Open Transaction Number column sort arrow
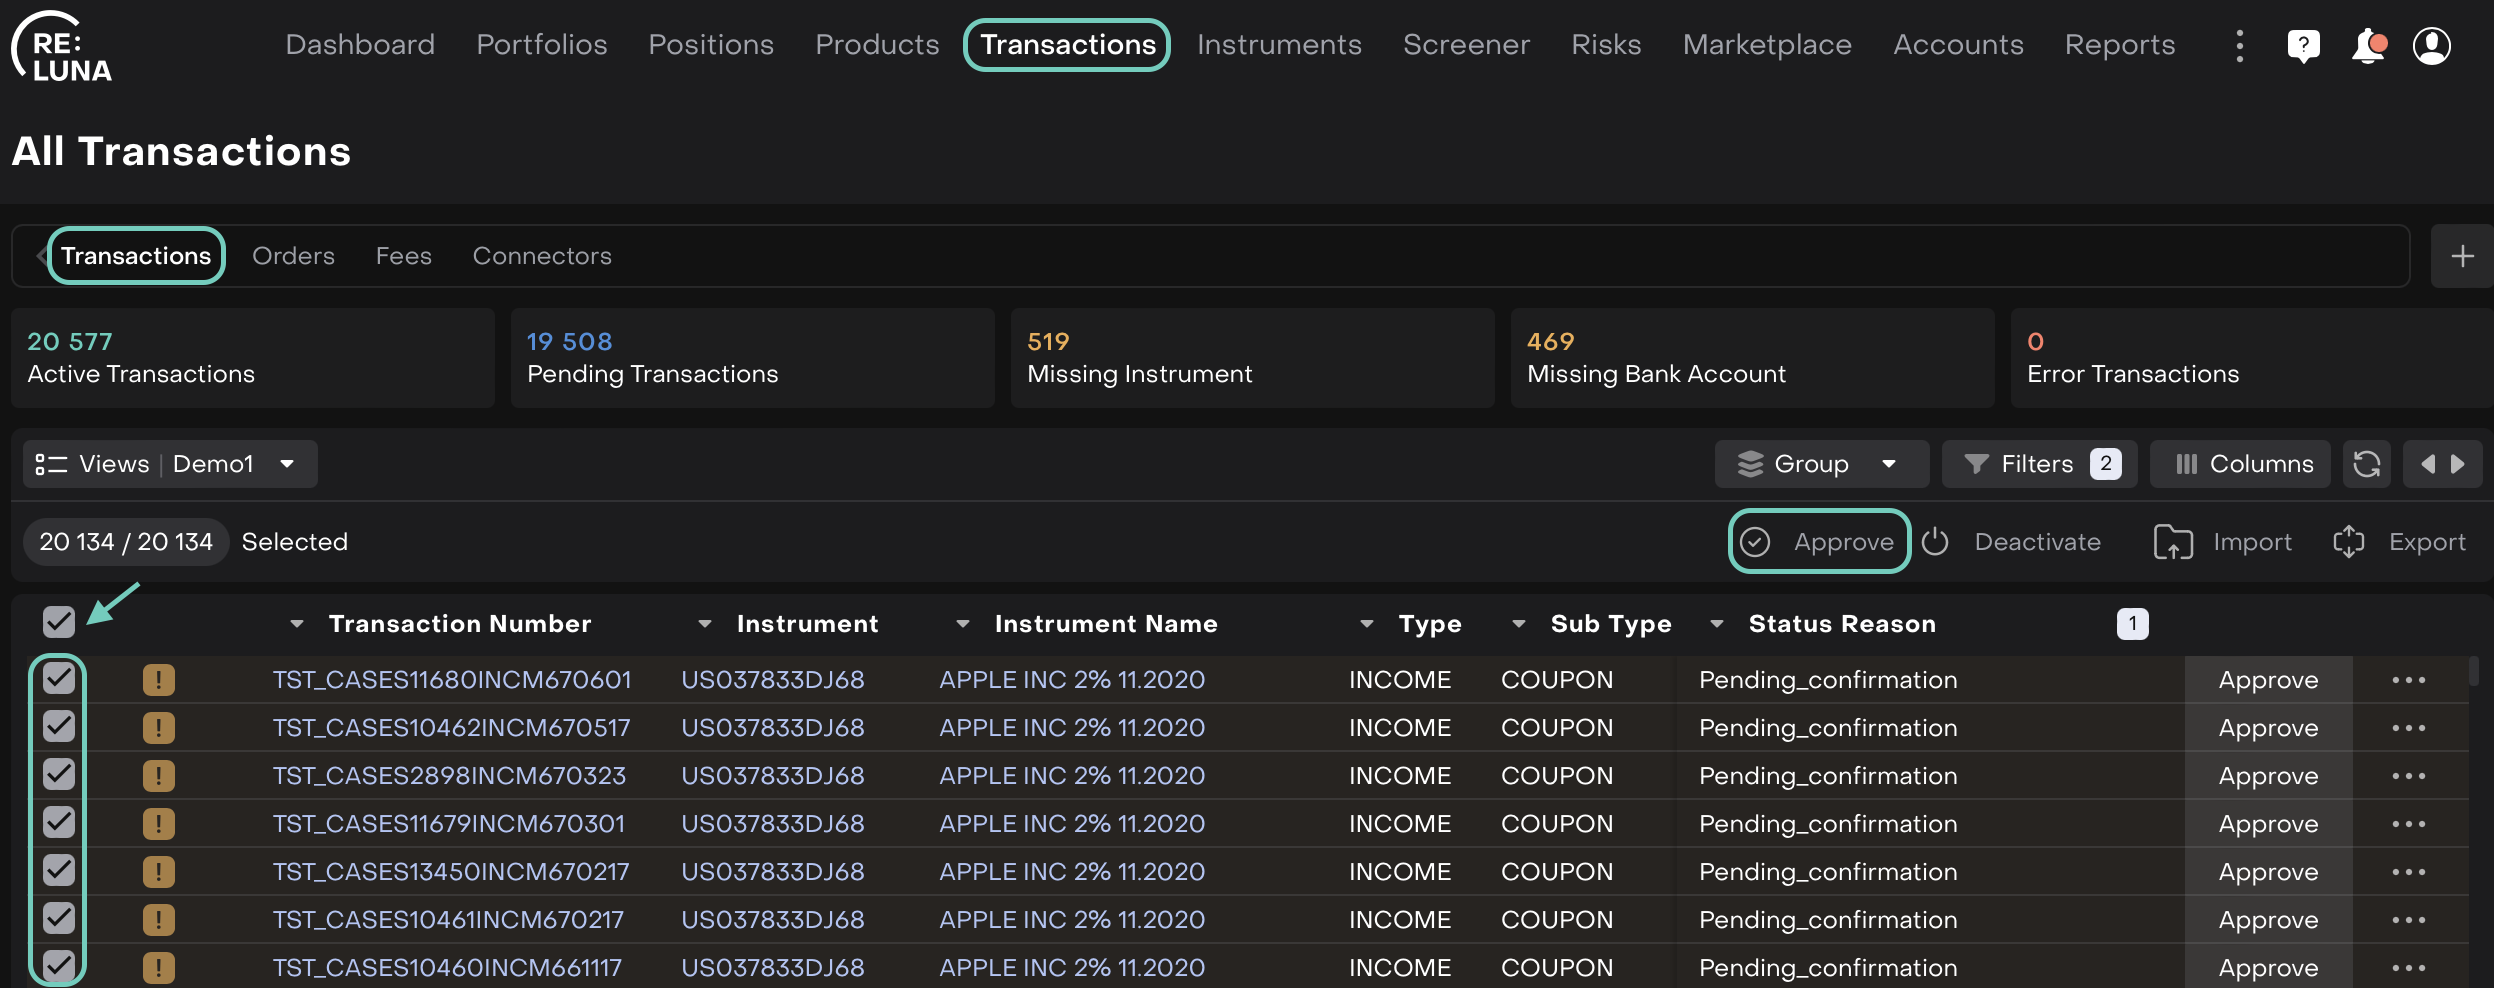This screenshot has height=988, width=2494. tap(296, 624)
